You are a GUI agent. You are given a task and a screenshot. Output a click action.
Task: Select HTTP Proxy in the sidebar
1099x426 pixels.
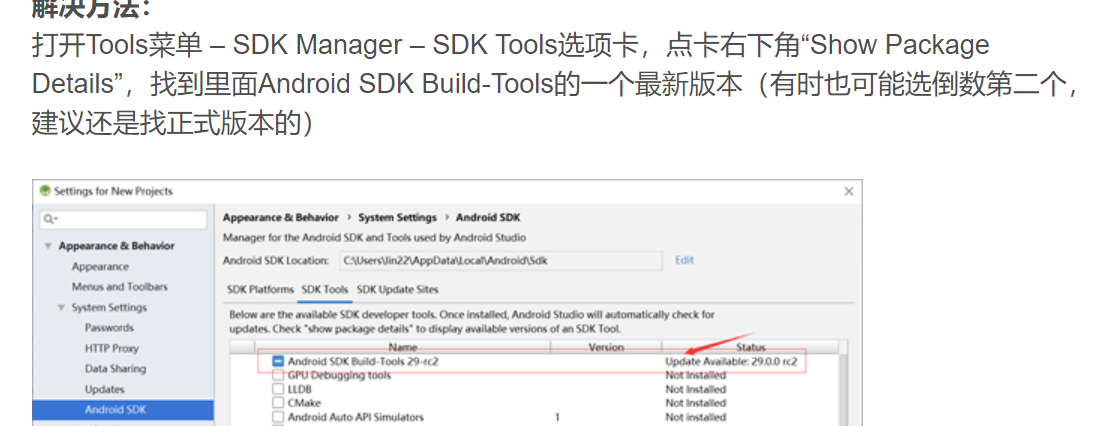[x=111, y=348]
